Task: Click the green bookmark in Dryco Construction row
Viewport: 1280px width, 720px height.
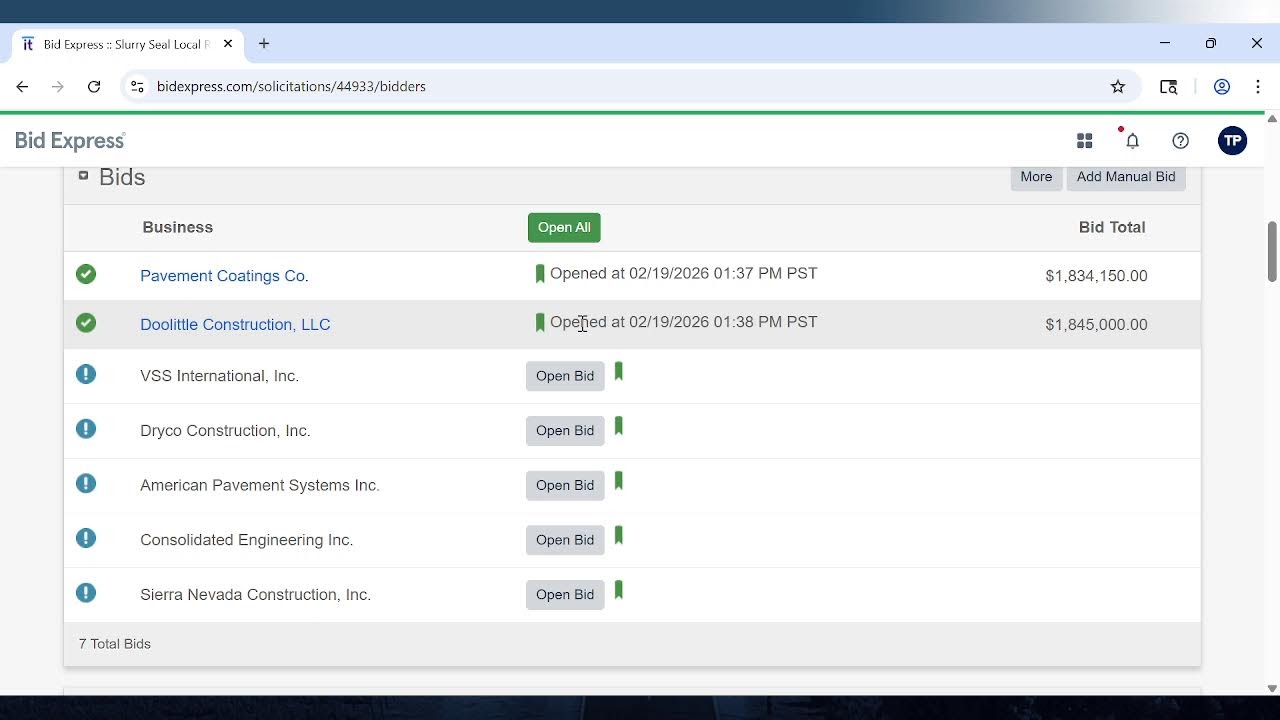Action: (x=619, y=427)
